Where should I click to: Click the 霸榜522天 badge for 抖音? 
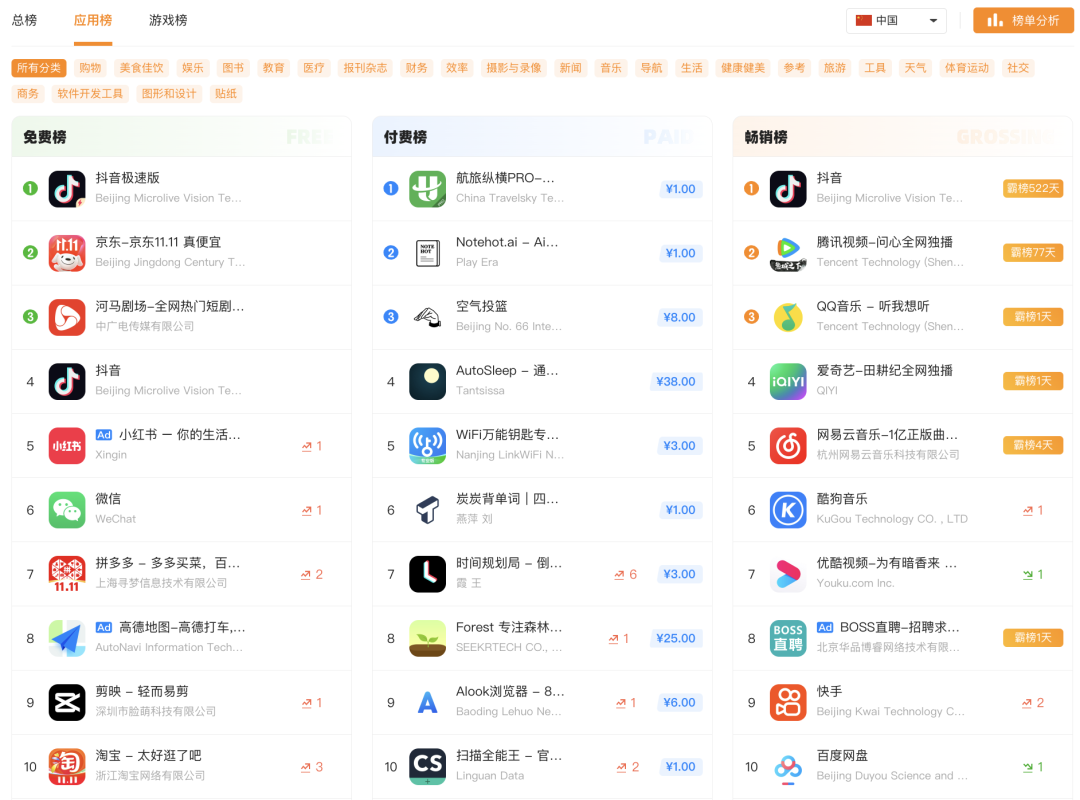1032,188
